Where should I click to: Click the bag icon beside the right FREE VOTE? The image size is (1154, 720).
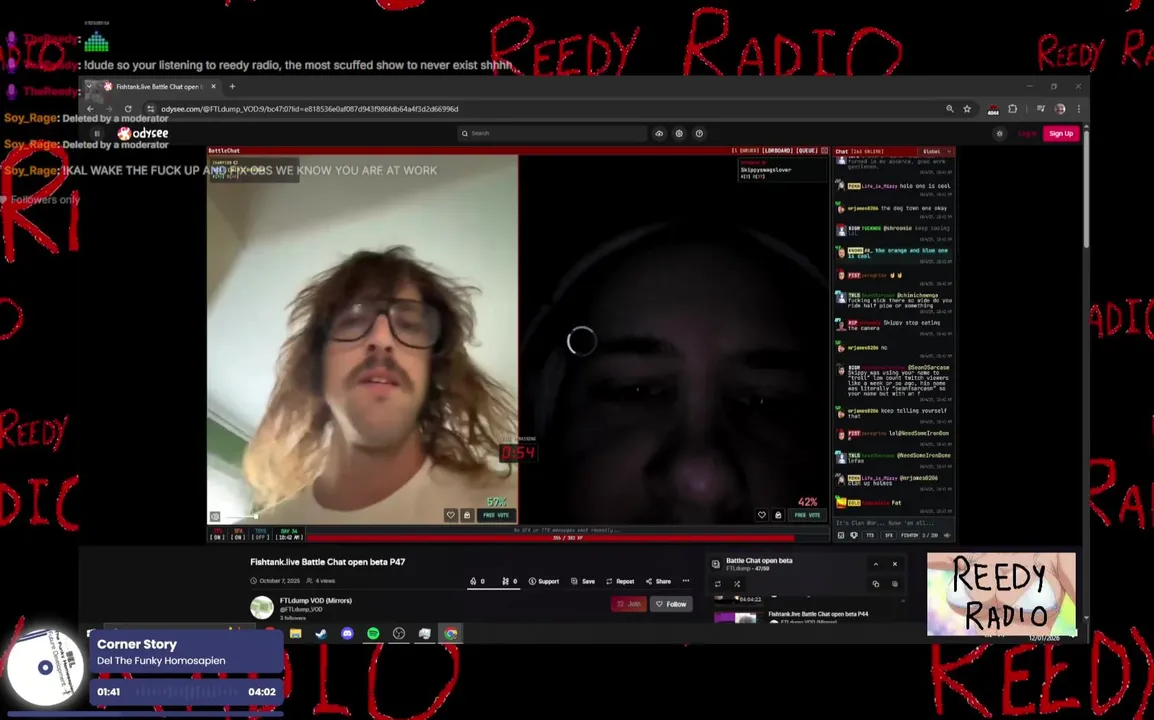778,515
